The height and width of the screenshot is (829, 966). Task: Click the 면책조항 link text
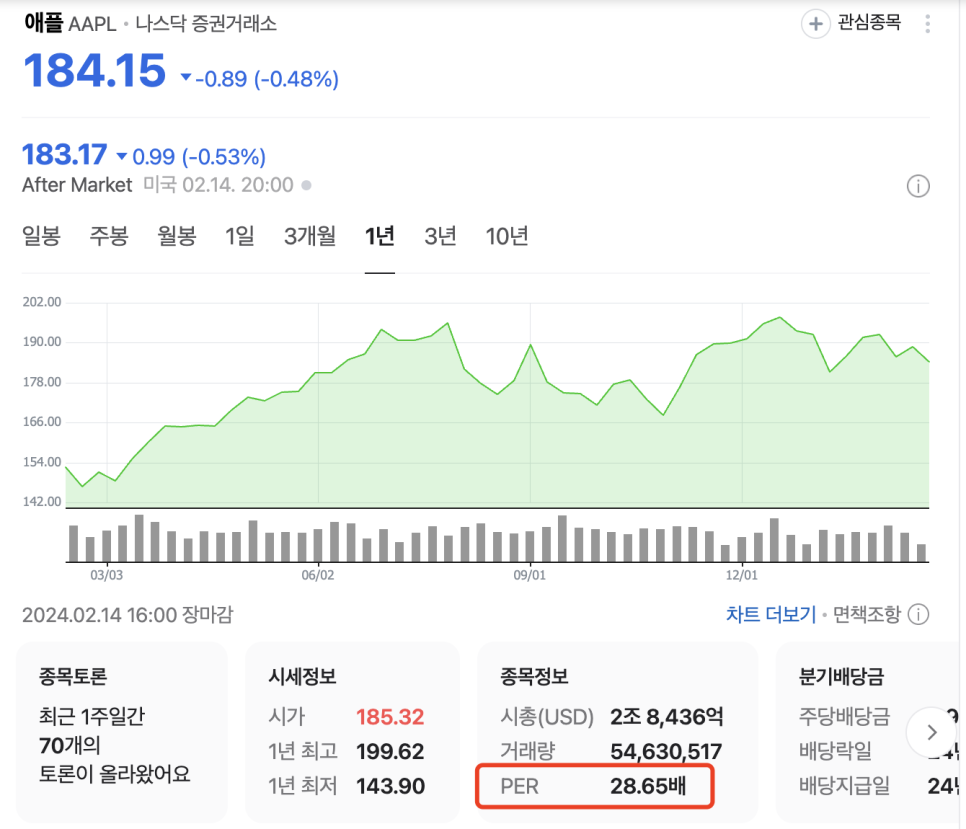coord(867,615)
